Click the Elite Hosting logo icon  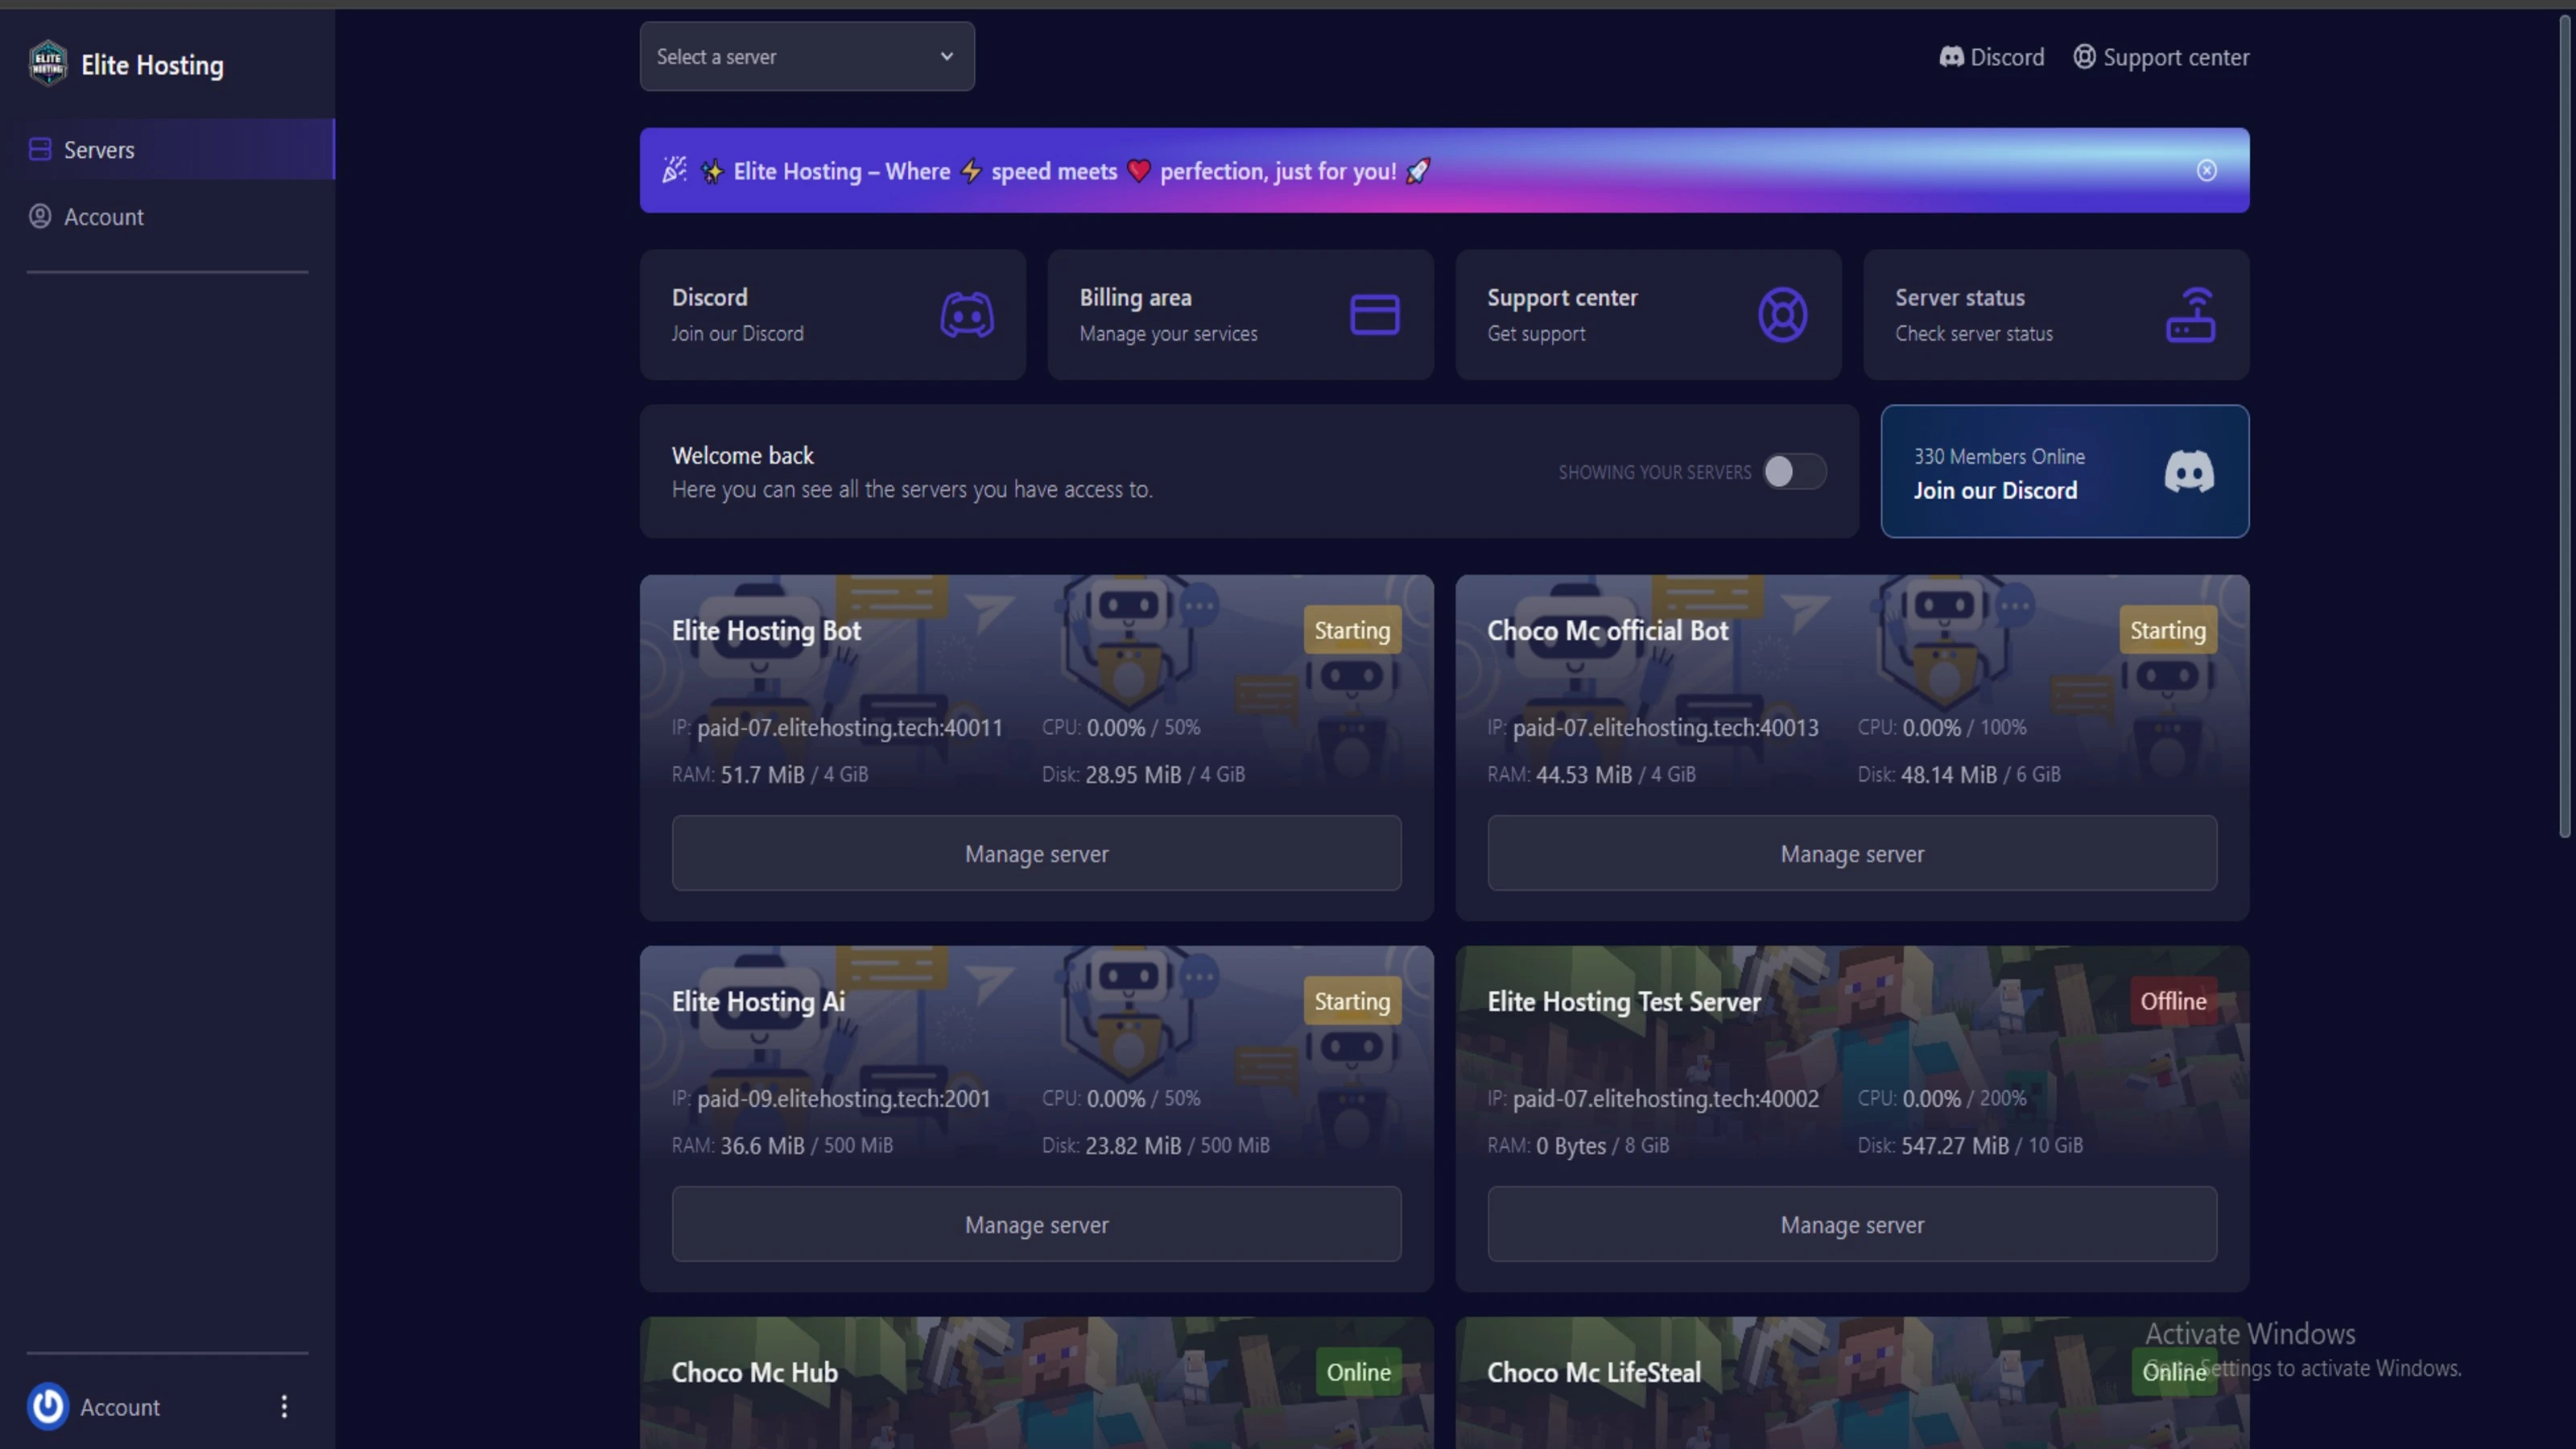[48, 64]
